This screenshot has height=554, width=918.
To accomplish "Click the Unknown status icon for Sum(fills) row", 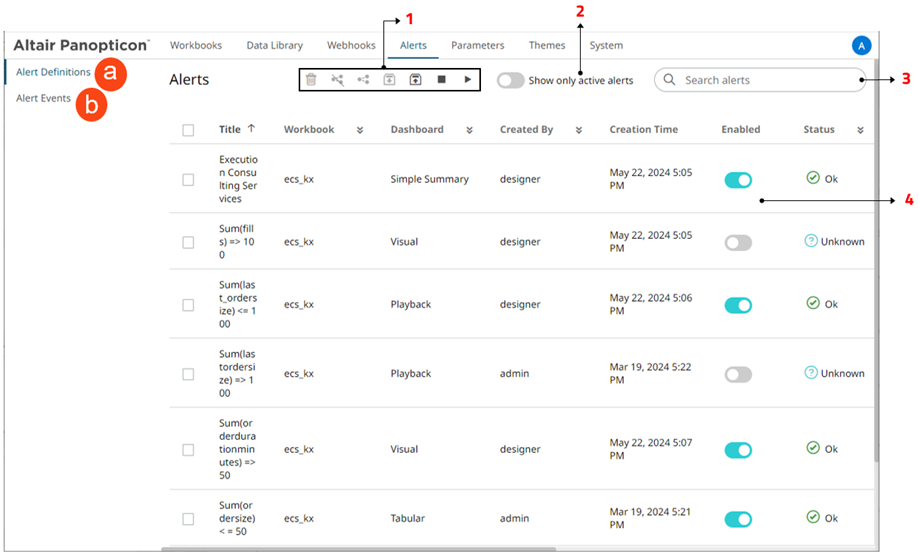I will (811, 241).
